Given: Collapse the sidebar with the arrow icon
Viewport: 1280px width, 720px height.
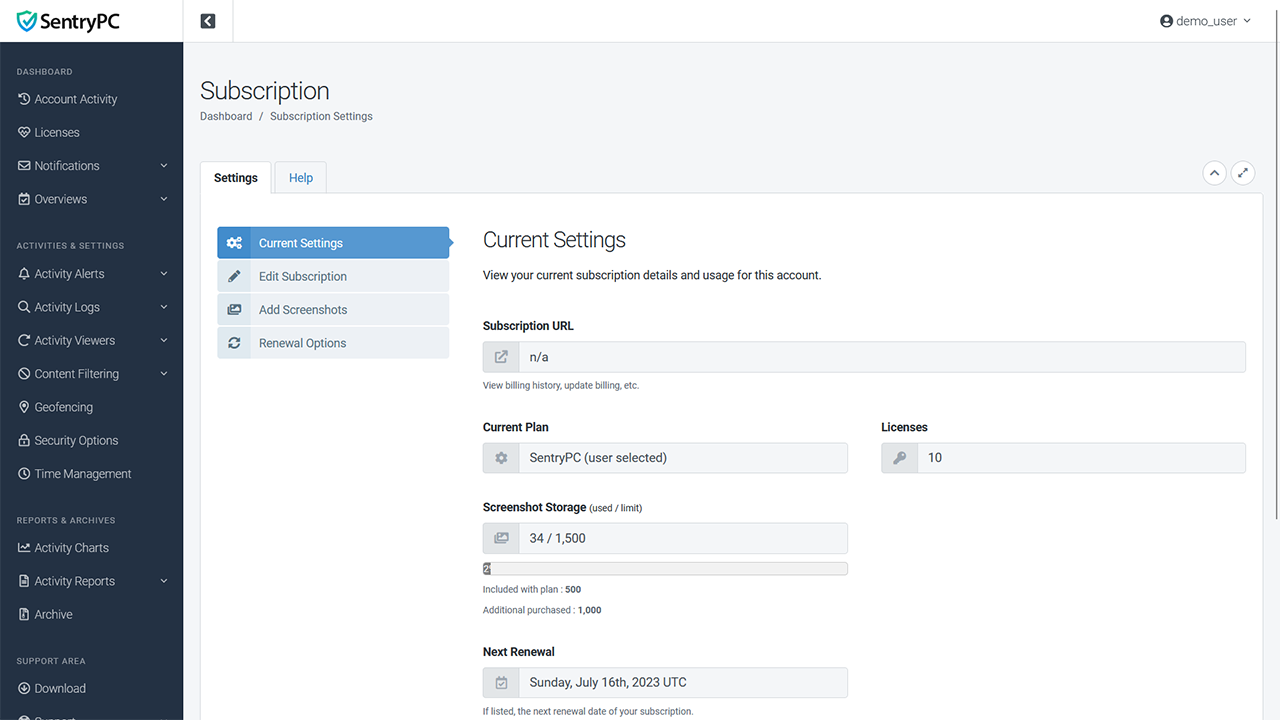Looking at the screenshot, I should coord(208,21).
